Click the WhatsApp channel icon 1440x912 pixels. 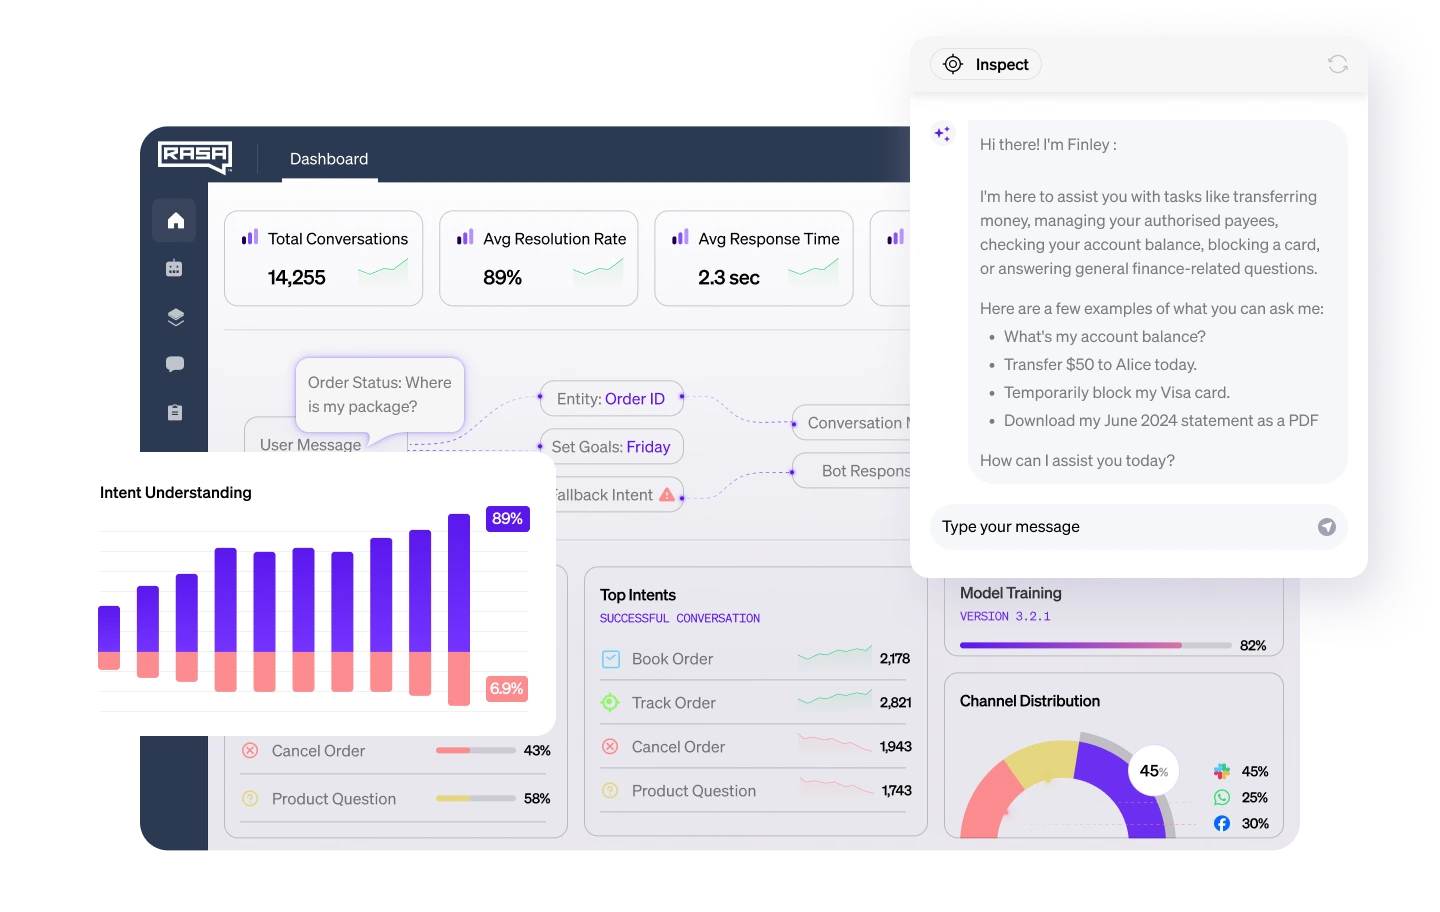tap(1222, 797)
